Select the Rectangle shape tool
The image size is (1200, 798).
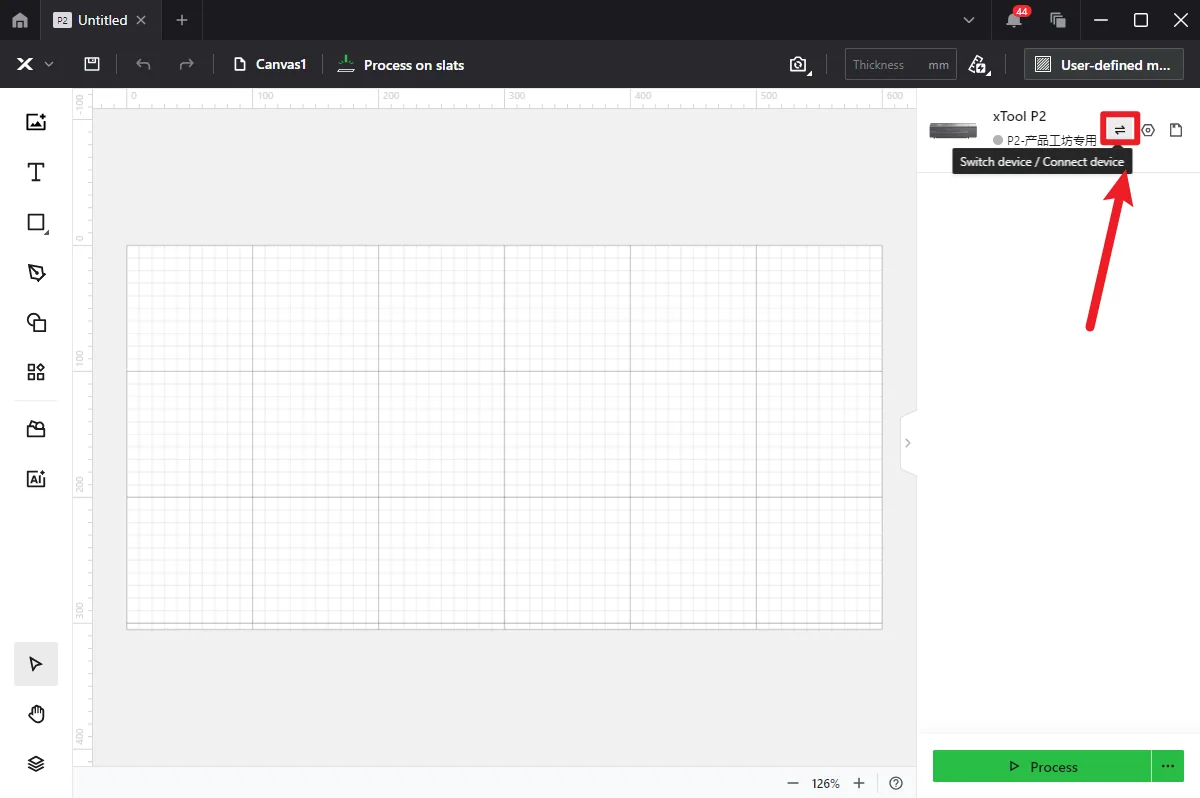click(36, 222)
